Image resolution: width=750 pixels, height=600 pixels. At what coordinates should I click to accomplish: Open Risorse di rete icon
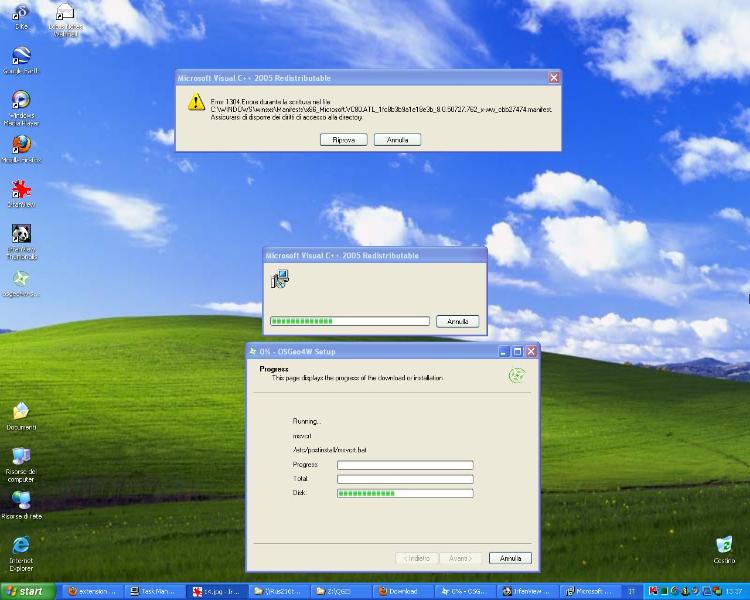pyautogui.click(x=21, y=501)
